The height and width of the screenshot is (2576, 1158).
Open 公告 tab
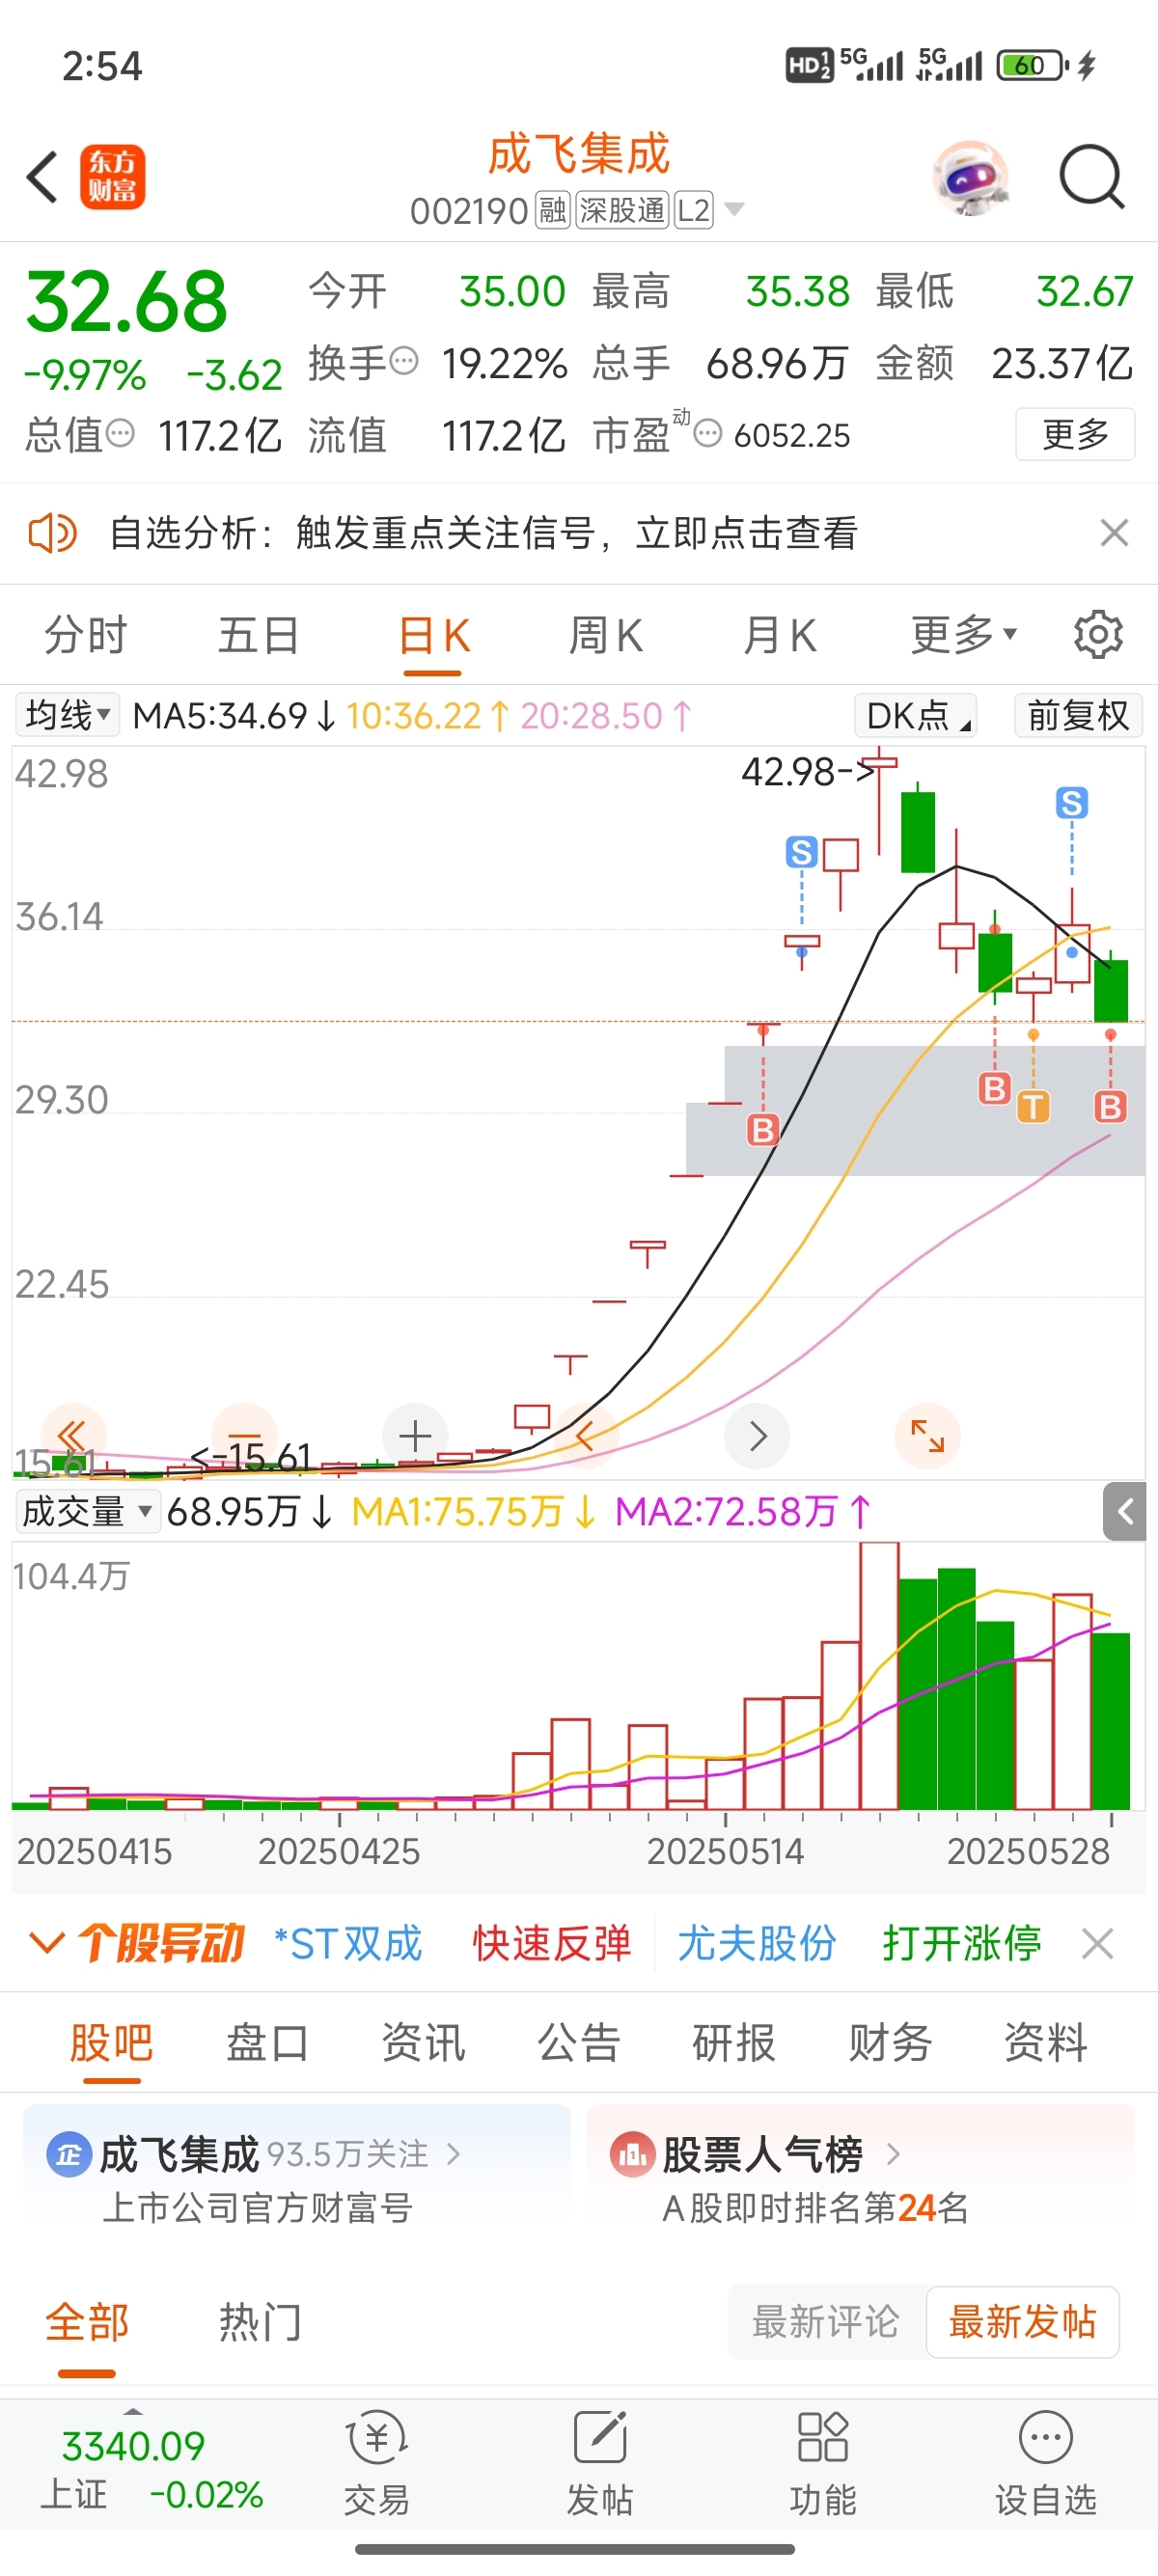pos(579,2042)
